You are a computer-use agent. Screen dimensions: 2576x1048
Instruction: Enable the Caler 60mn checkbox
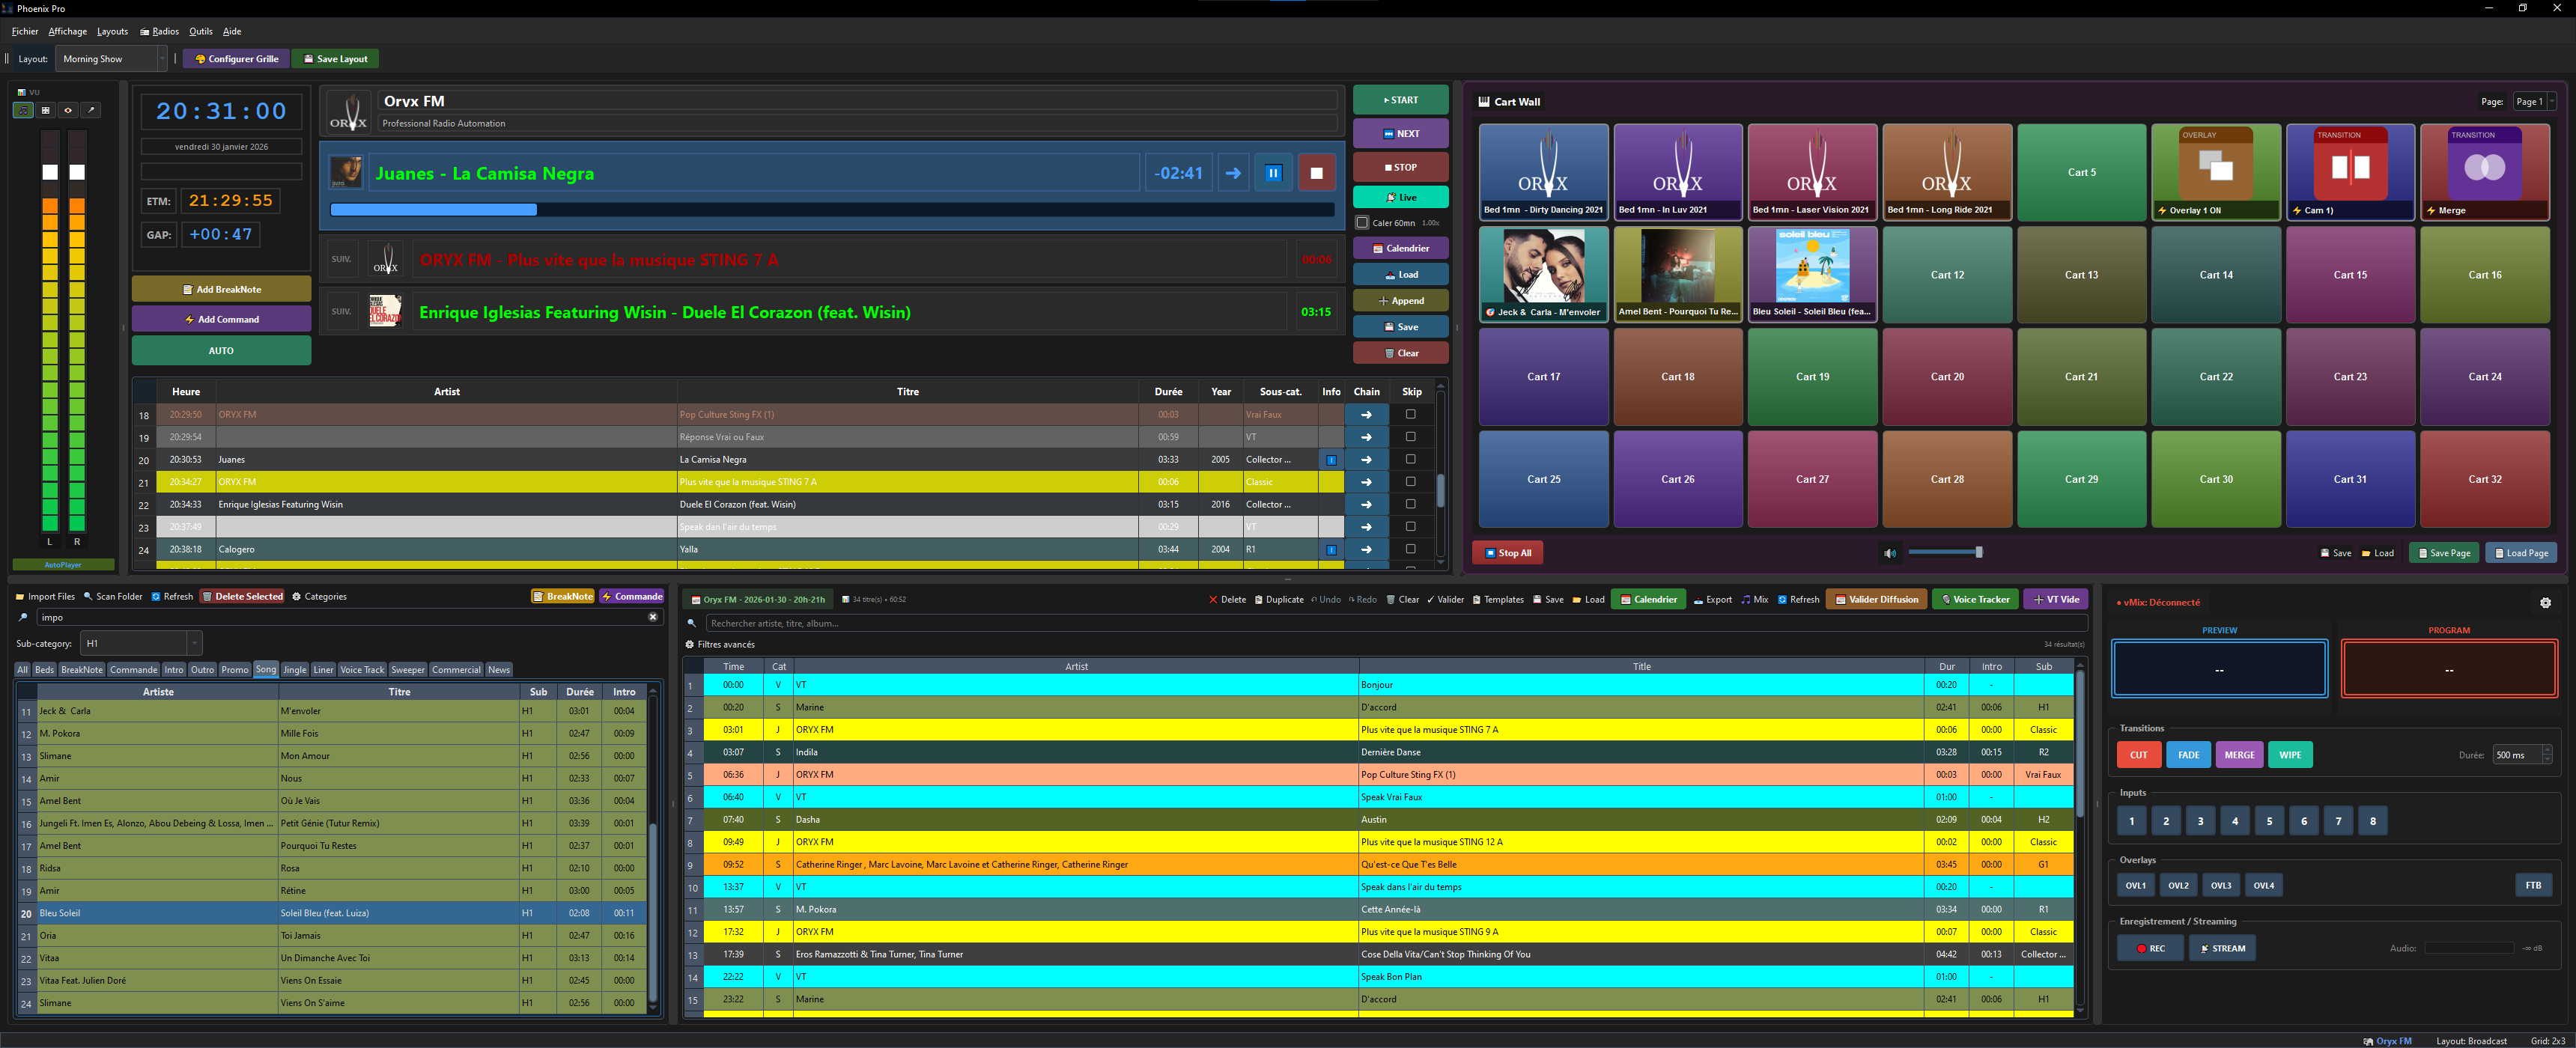pos(1362,222)
